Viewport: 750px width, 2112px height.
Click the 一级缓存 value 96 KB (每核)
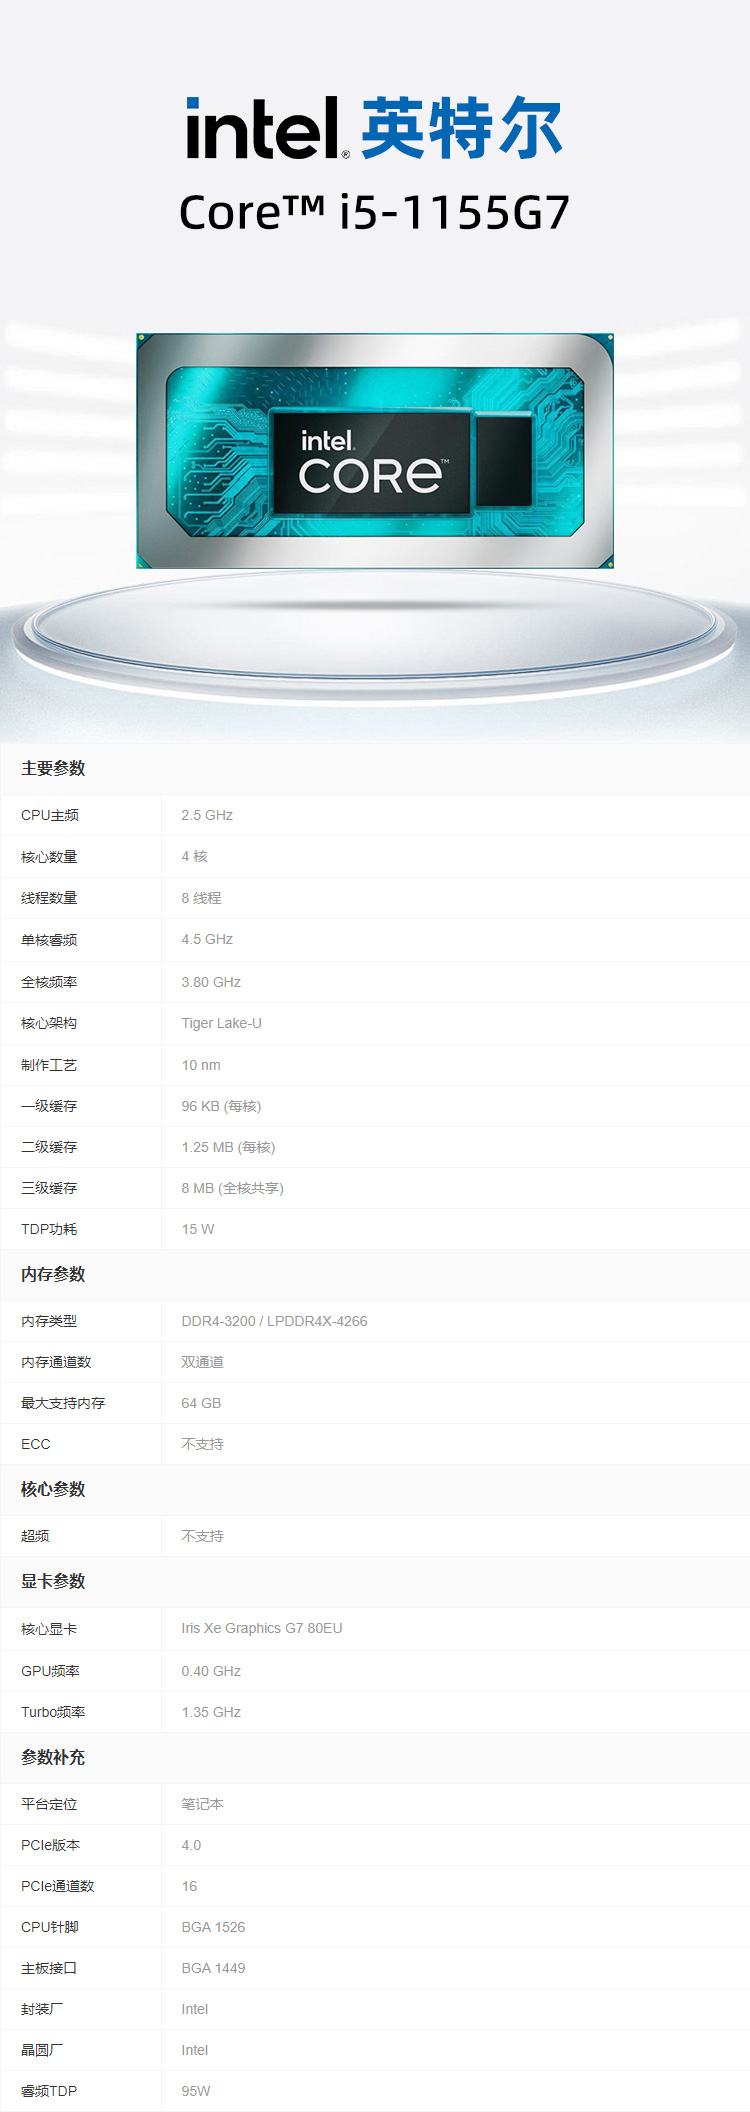[221, 1106]
